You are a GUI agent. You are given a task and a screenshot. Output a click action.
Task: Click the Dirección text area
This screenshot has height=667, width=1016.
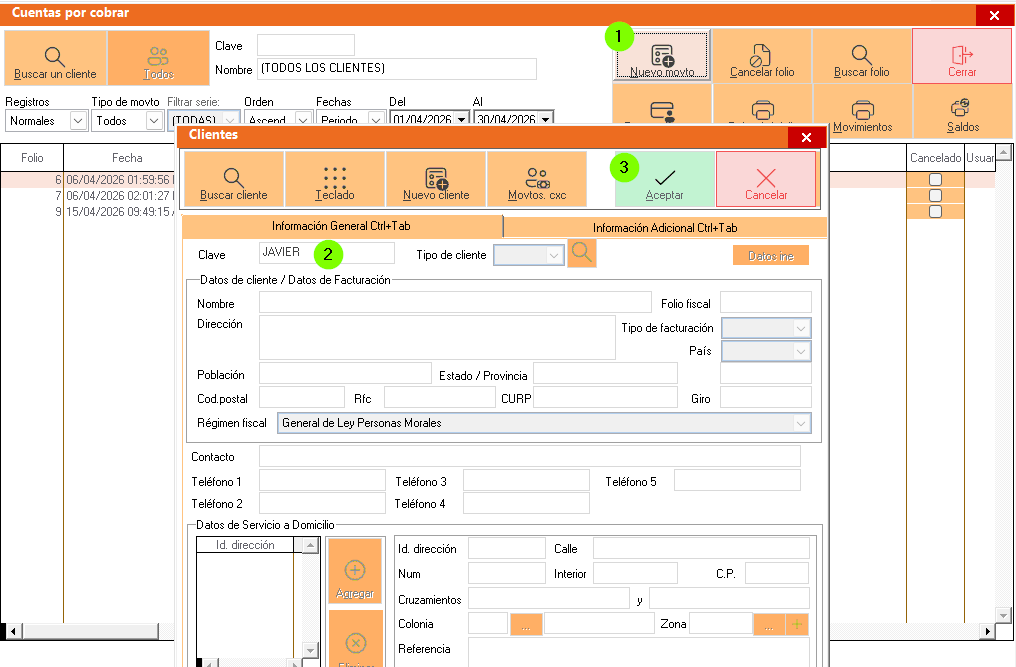point(437,337)
